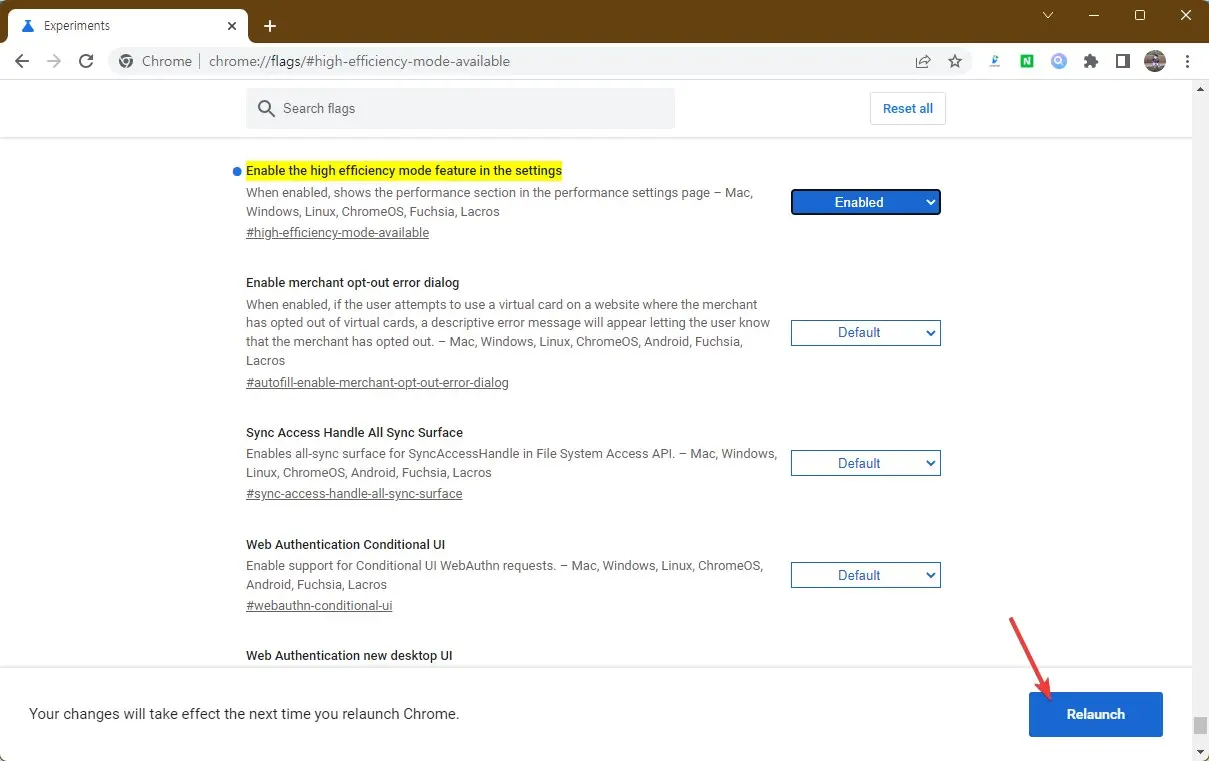Select the Experiments tab
Viewport: 1209px width, 761px height.
point(129,26)
